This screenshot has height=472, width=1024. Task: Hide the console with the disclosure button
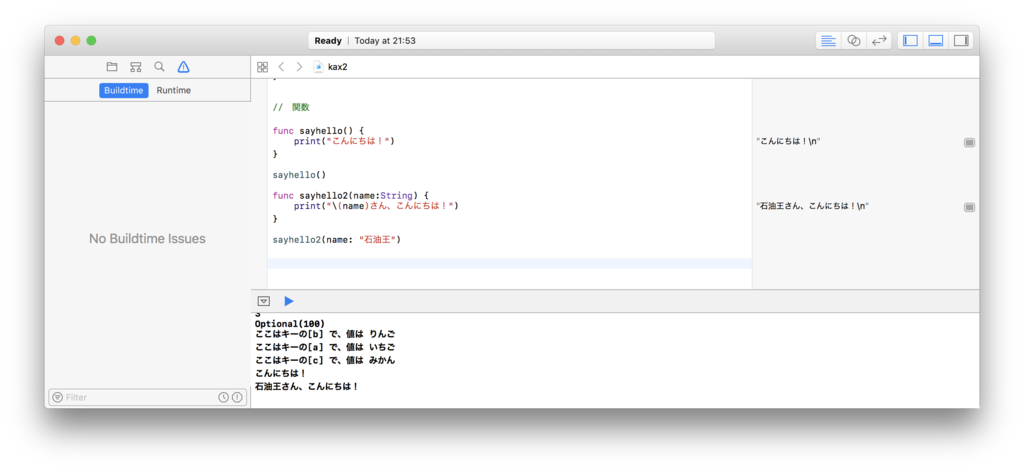[x=264, y=301]
